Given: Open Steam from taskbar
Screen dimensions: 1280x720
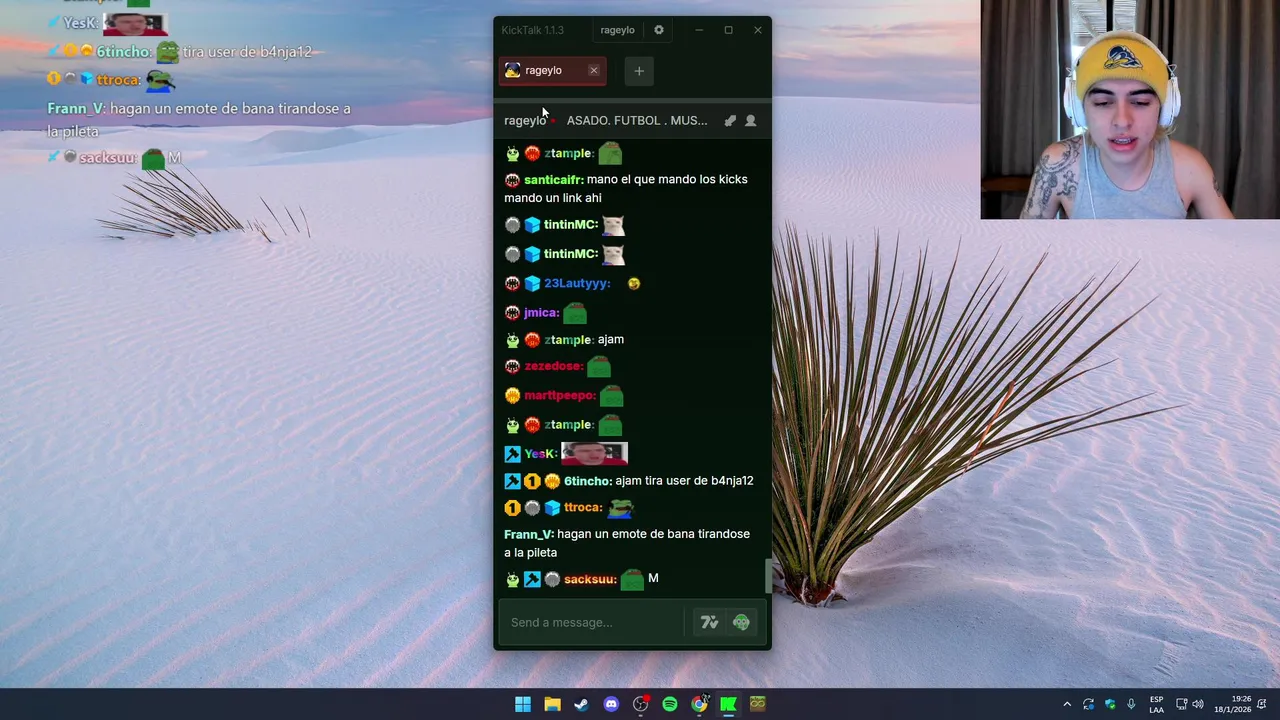Looking at the screenshot, I should (x=581, y=704).
